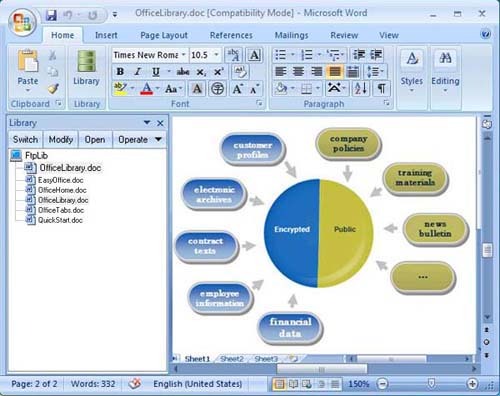
Task: Toggle Italic formatting
Action: coord(138,72)
